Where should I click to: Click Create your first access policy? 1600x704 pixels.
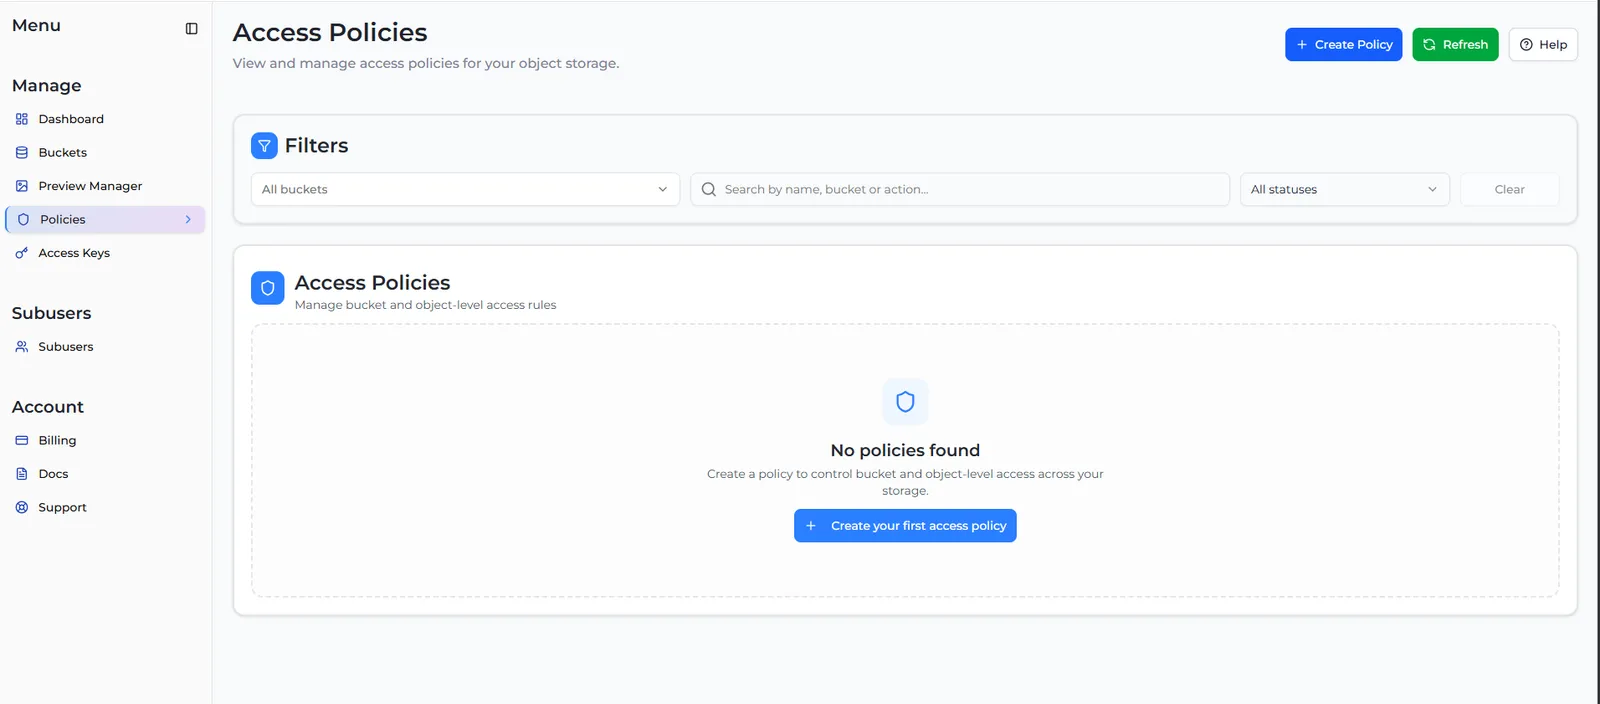pyautogui.click(x=905, y=526)
